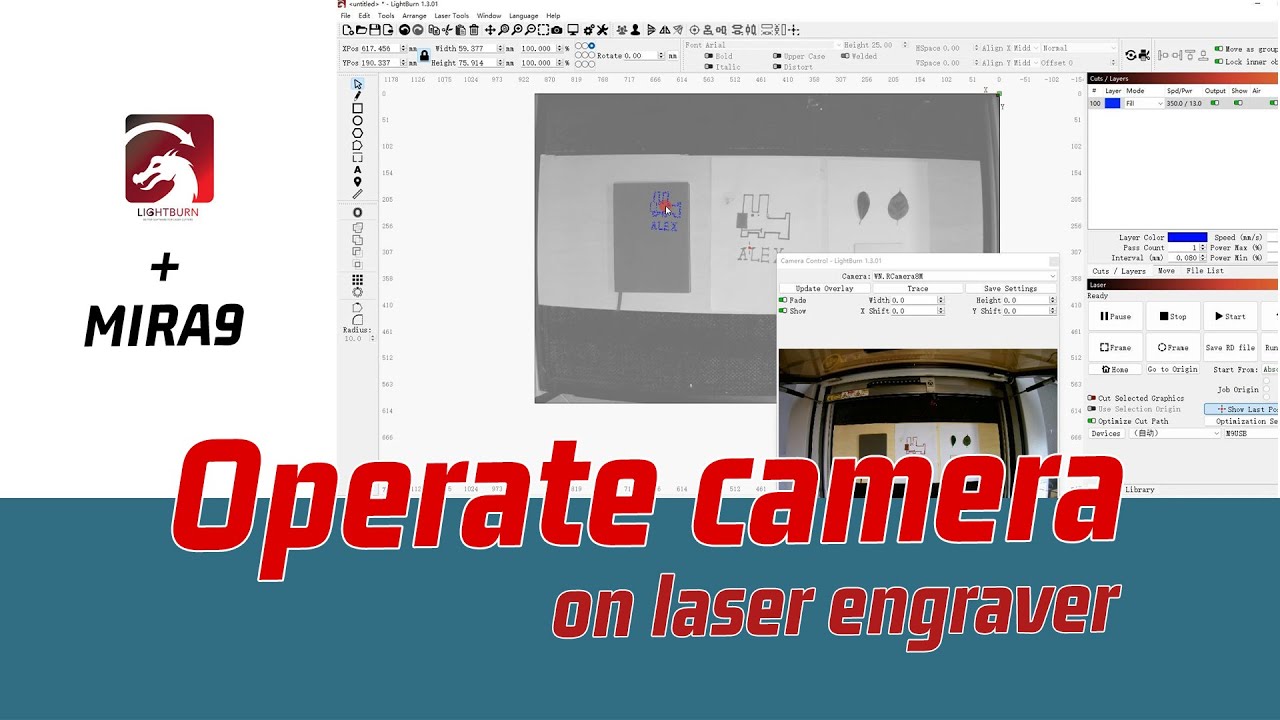This screenshot has width=1280, height=720.
Task: Click the camera capture toolbar icon
Action: [x=557, y=30]
